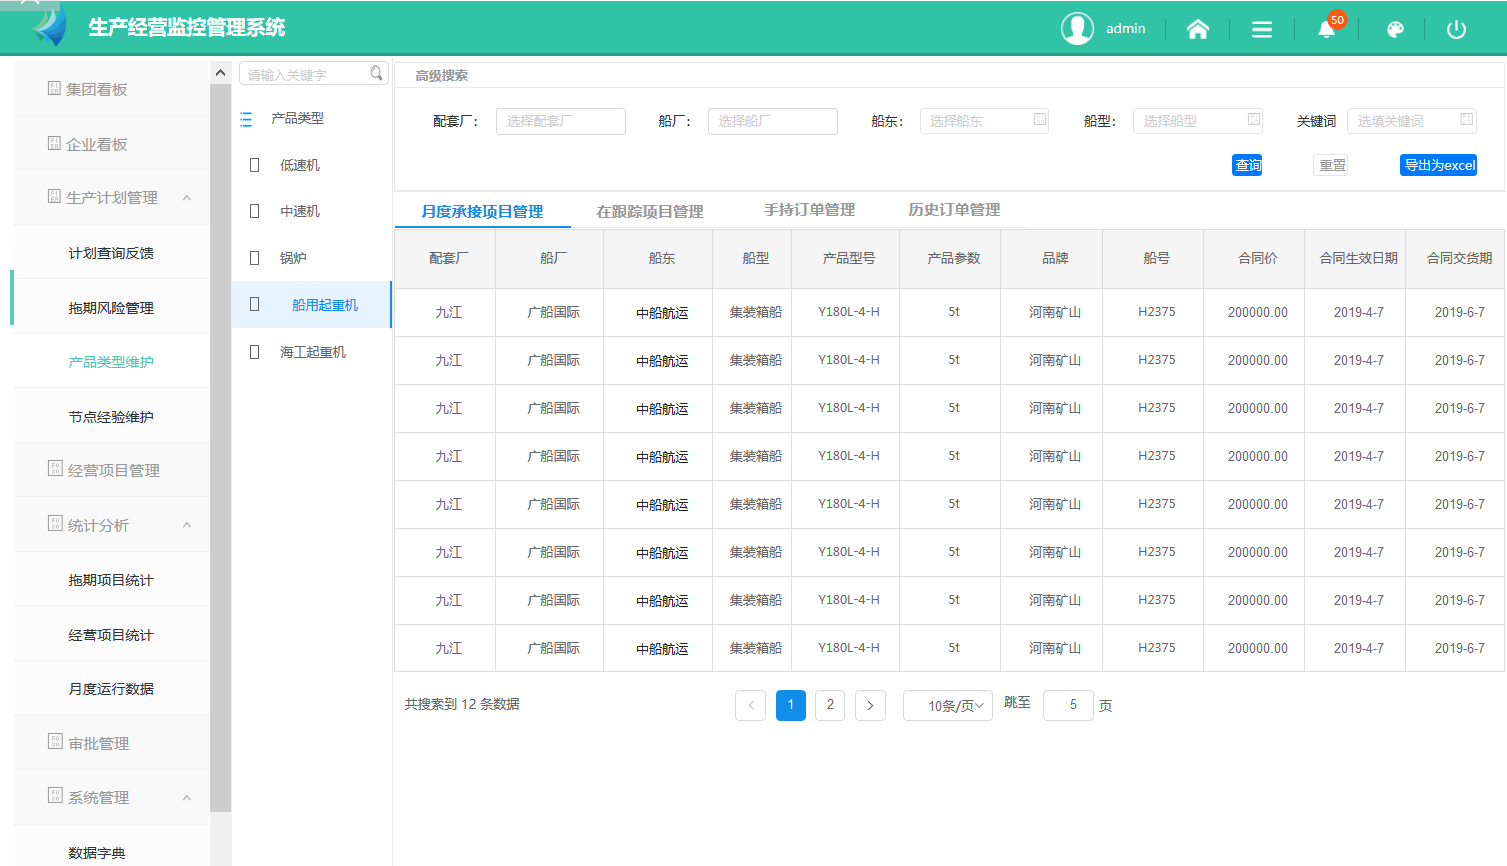Open the 10条/页 page size dropdown

click(x=947, y=705)
